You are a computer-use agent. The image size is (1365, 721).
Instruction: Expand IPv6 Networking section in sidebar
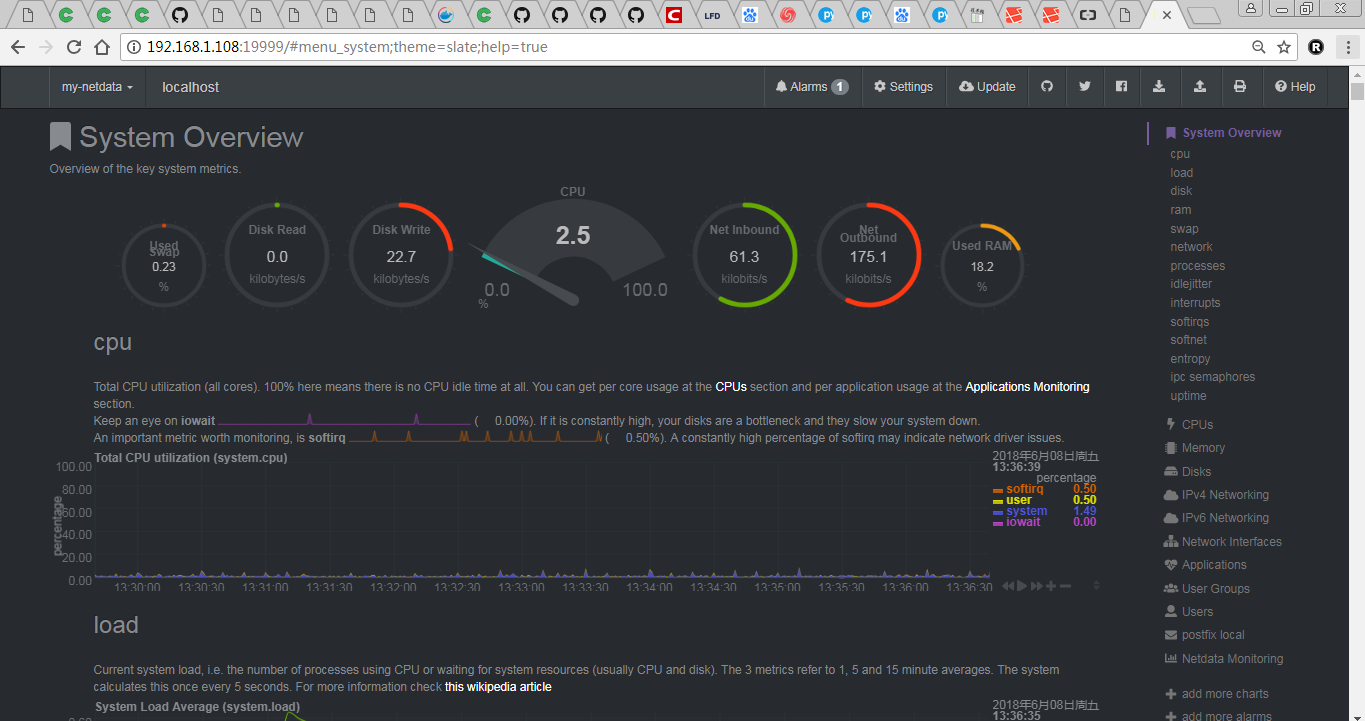tap(1225, 518)
